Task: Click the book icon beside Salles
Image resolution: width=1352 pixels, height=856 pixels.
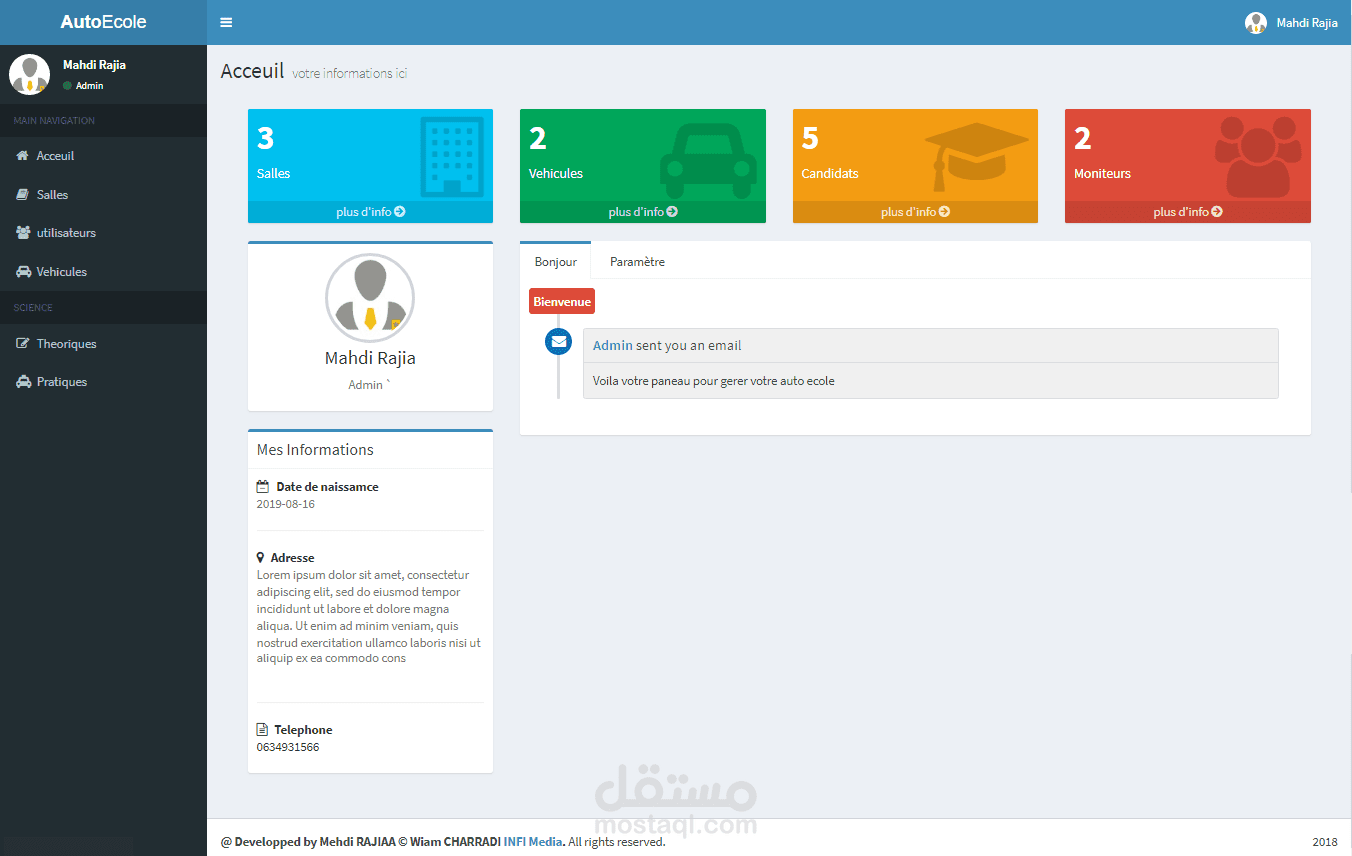Action: (23, 195)
